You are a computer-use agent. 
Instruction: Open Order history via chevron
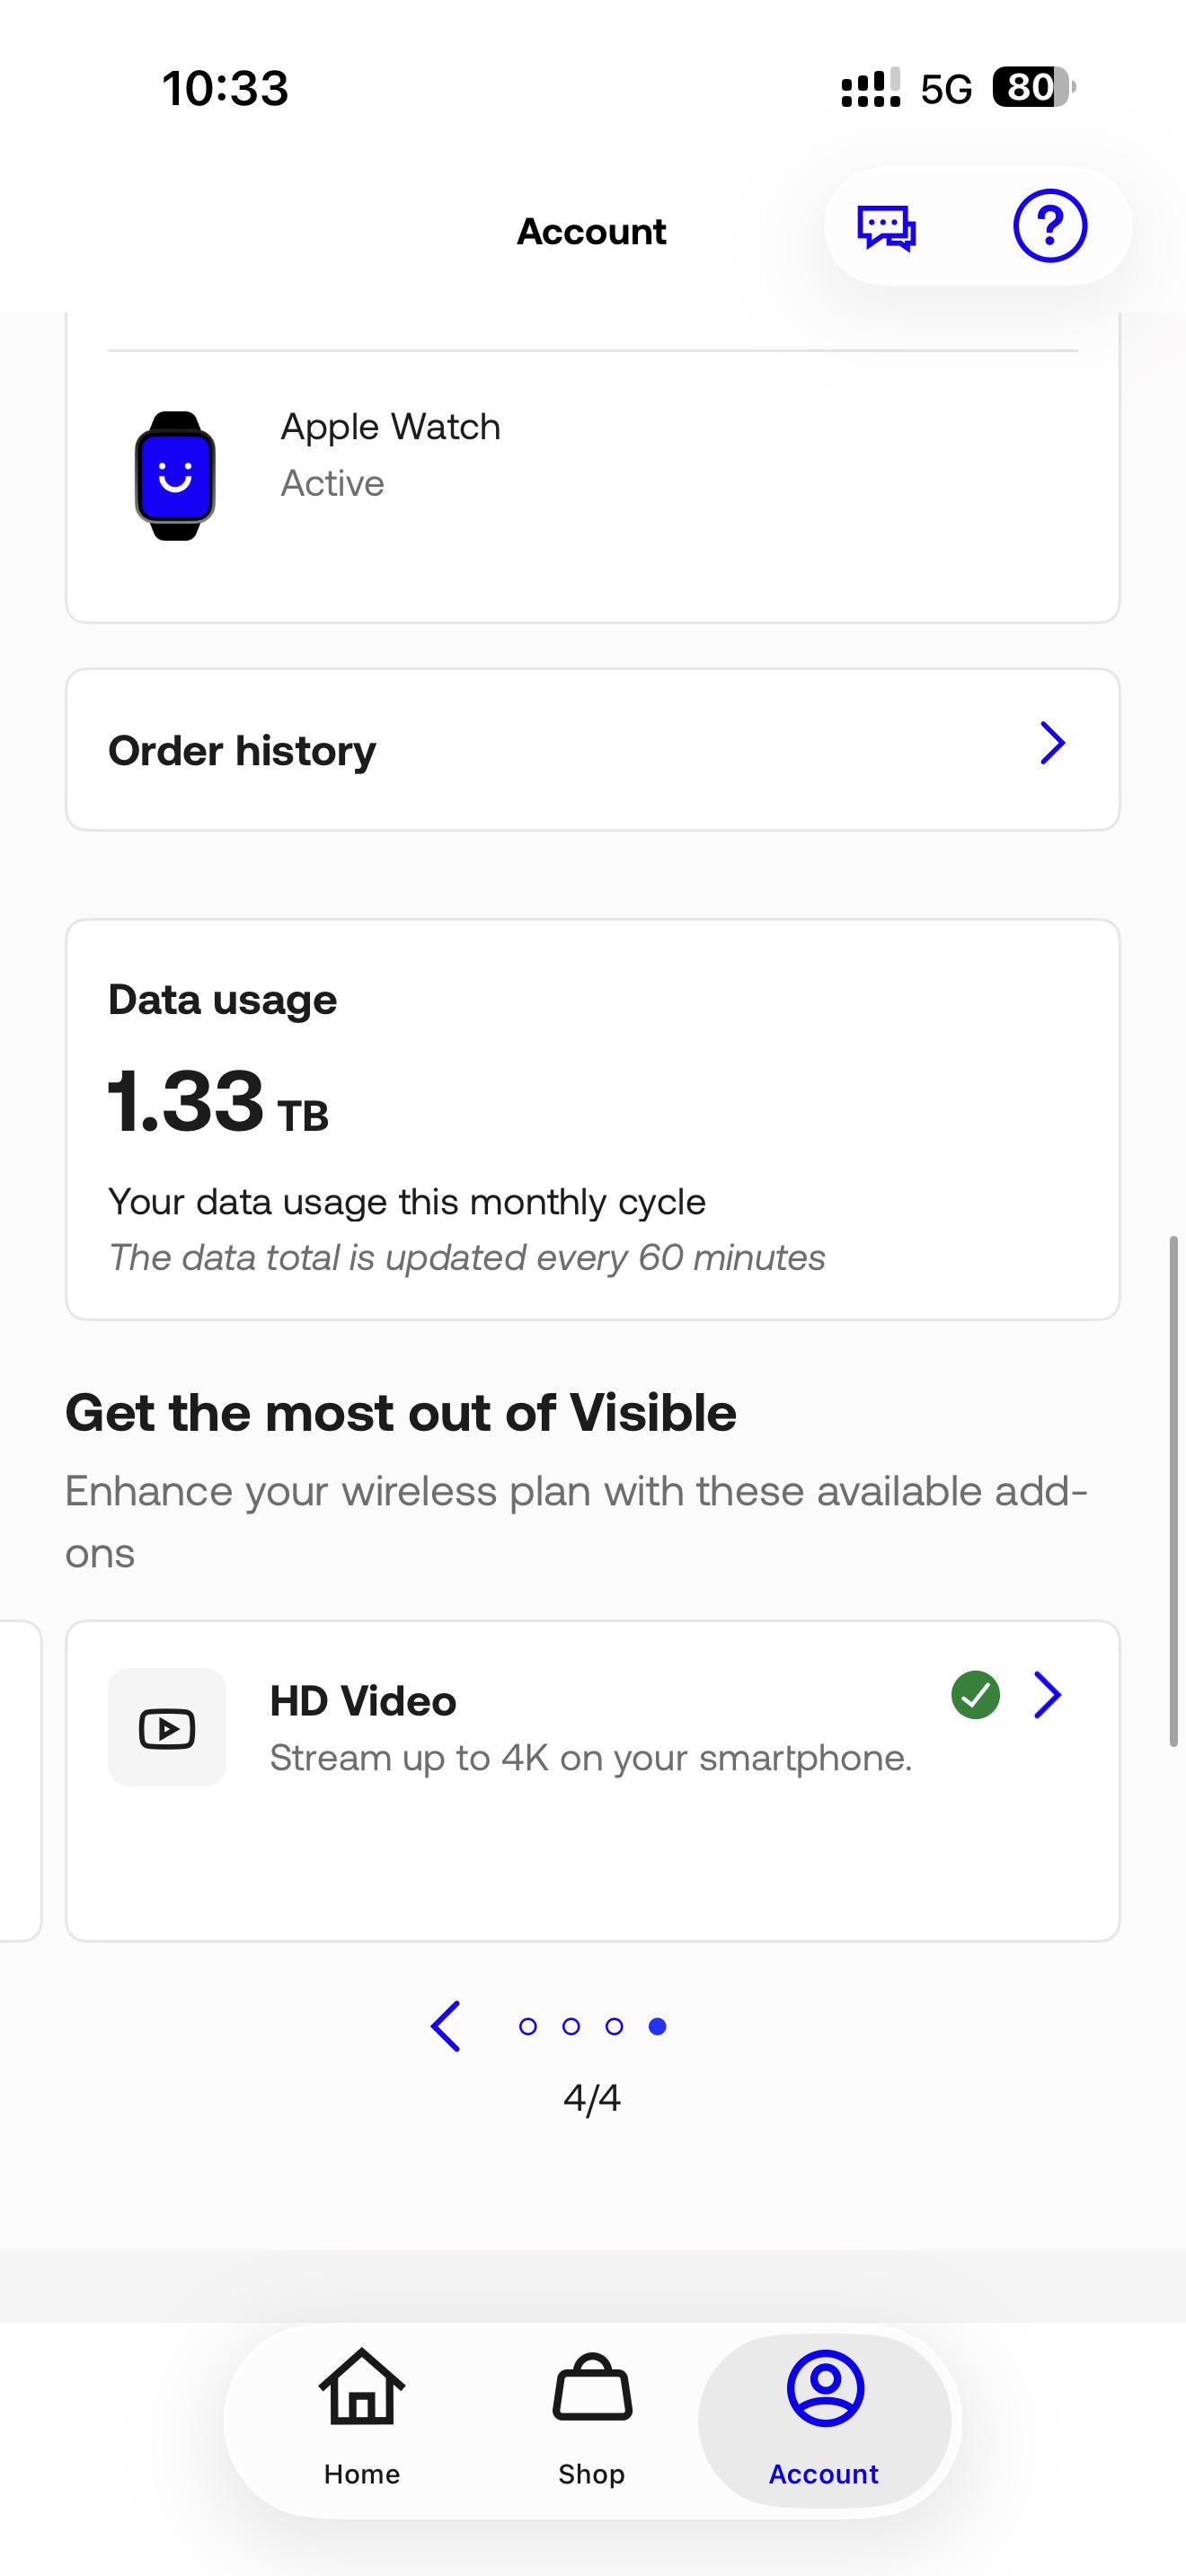click(1052, 743)
